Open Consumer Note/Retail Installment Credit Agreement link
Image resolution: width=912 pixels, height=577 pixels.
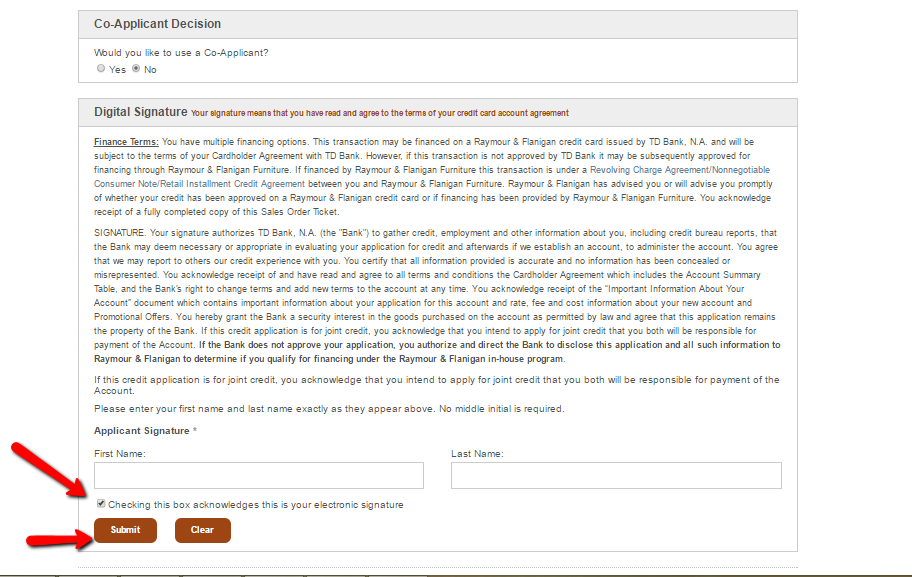tap(200, 184)
